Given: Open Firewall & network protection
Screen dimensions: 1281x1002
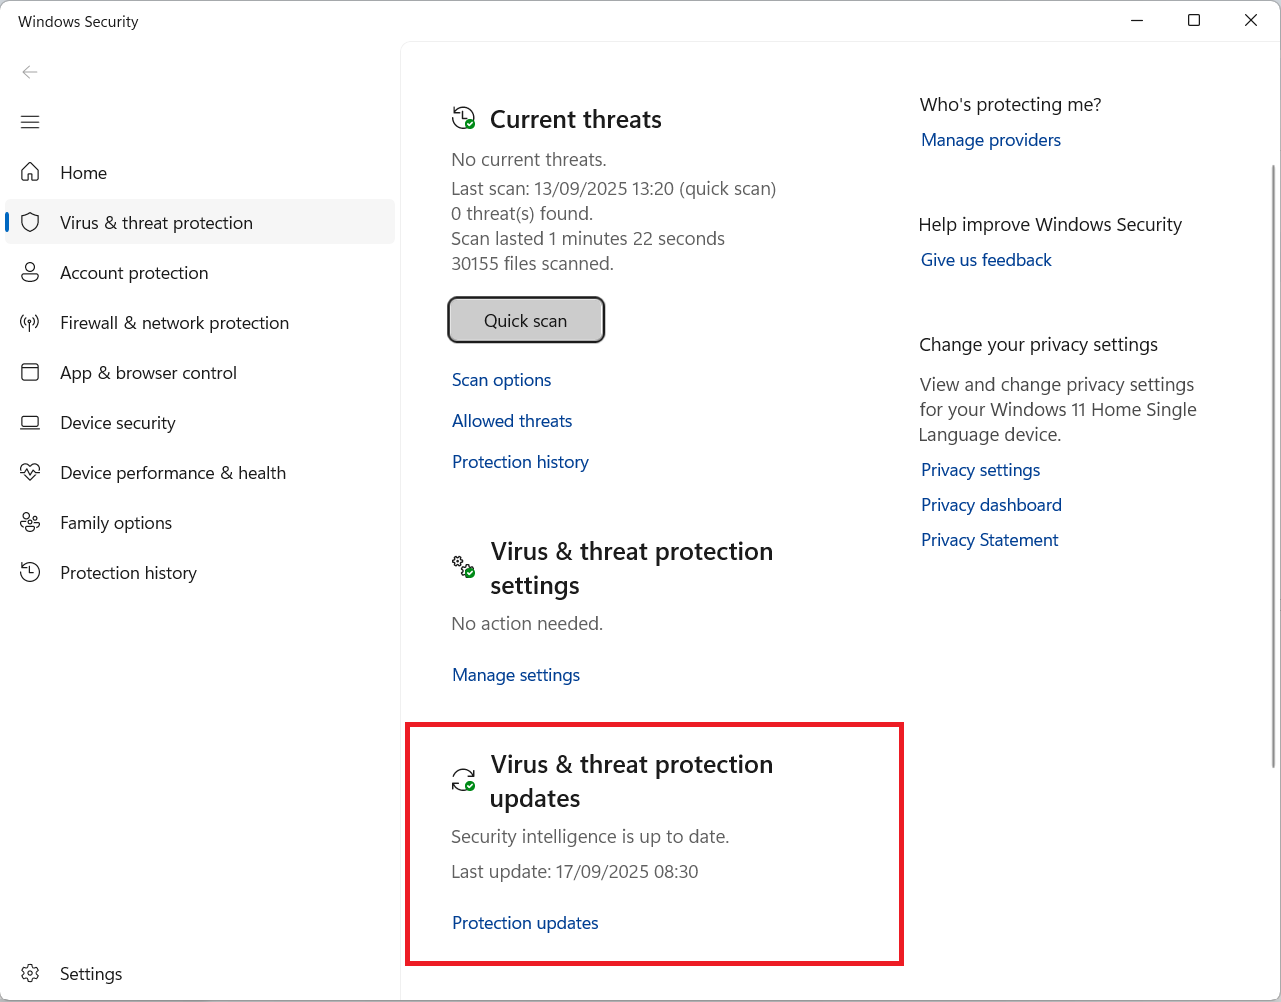Looking at the screenshot, I should [x=175, y=322].
